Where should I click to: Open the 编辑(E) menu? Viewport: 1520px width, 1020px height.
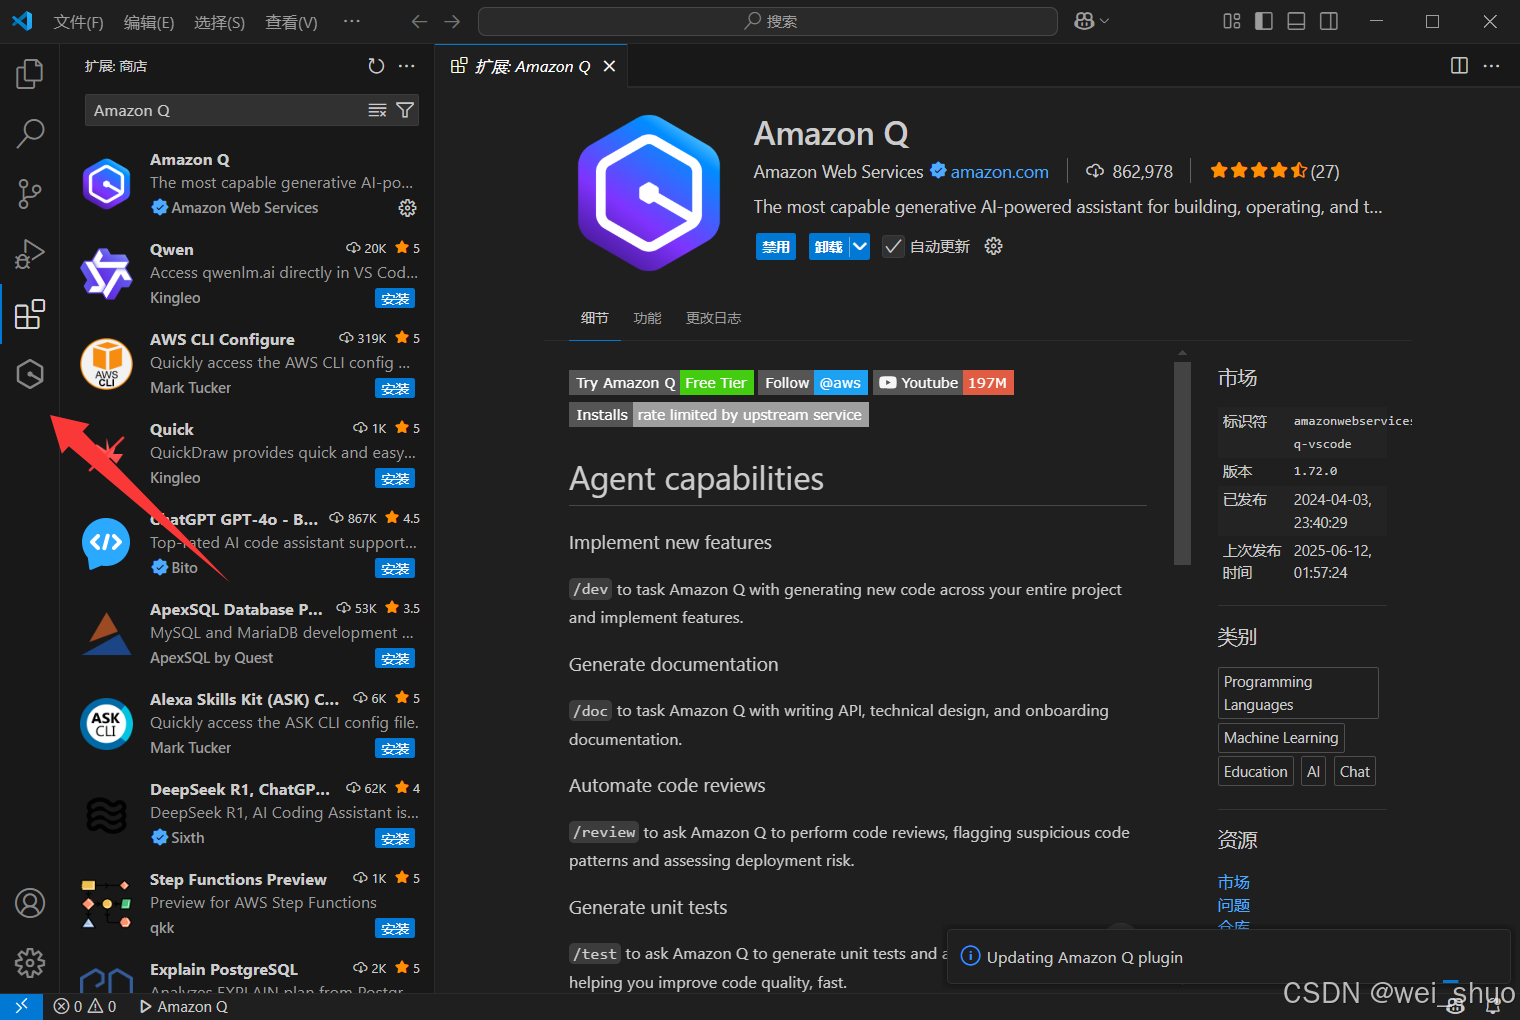(149, 22)
